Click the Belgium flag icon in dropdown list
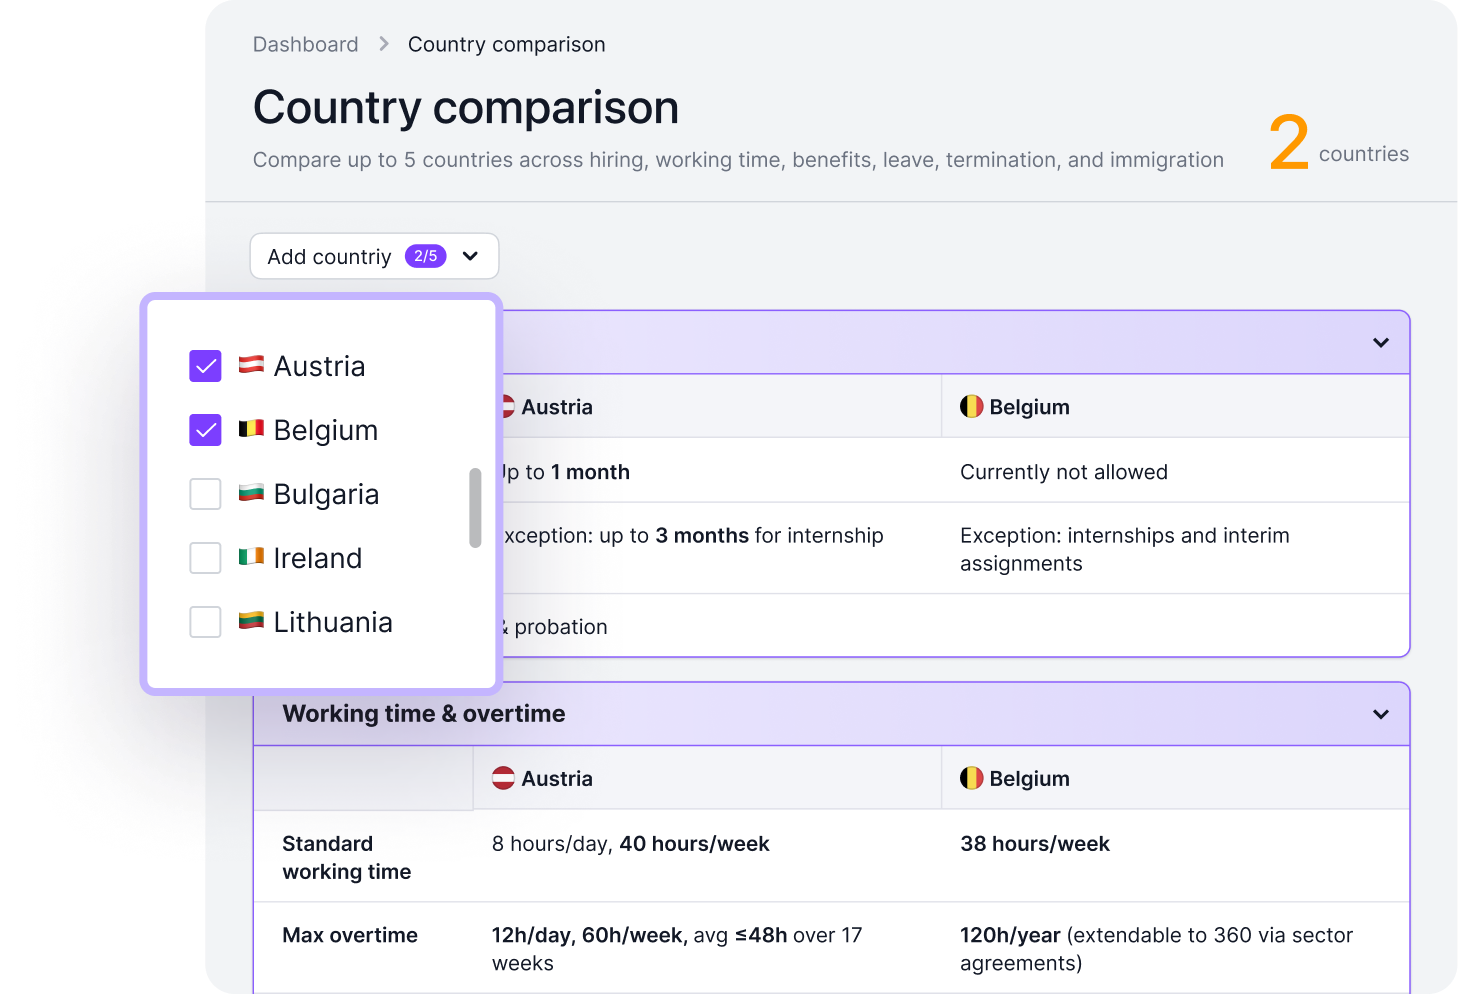Viewport: 1458px width, 994px height. pos(251,429)
